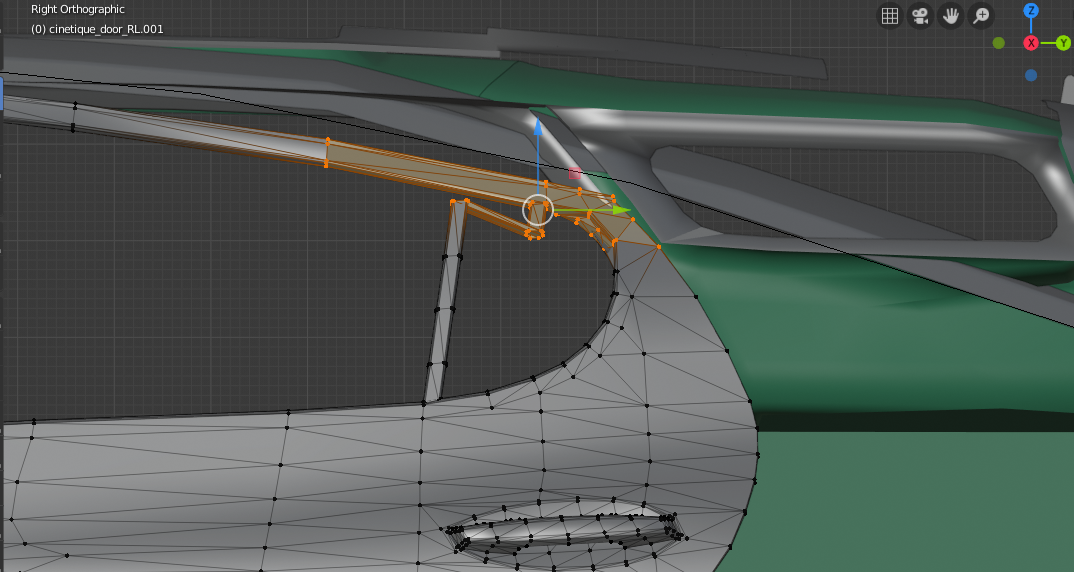The width and height of the screenshot is (1074, 572).
Task: Click the Right Orthographic view label
Action: coord(77,10)
